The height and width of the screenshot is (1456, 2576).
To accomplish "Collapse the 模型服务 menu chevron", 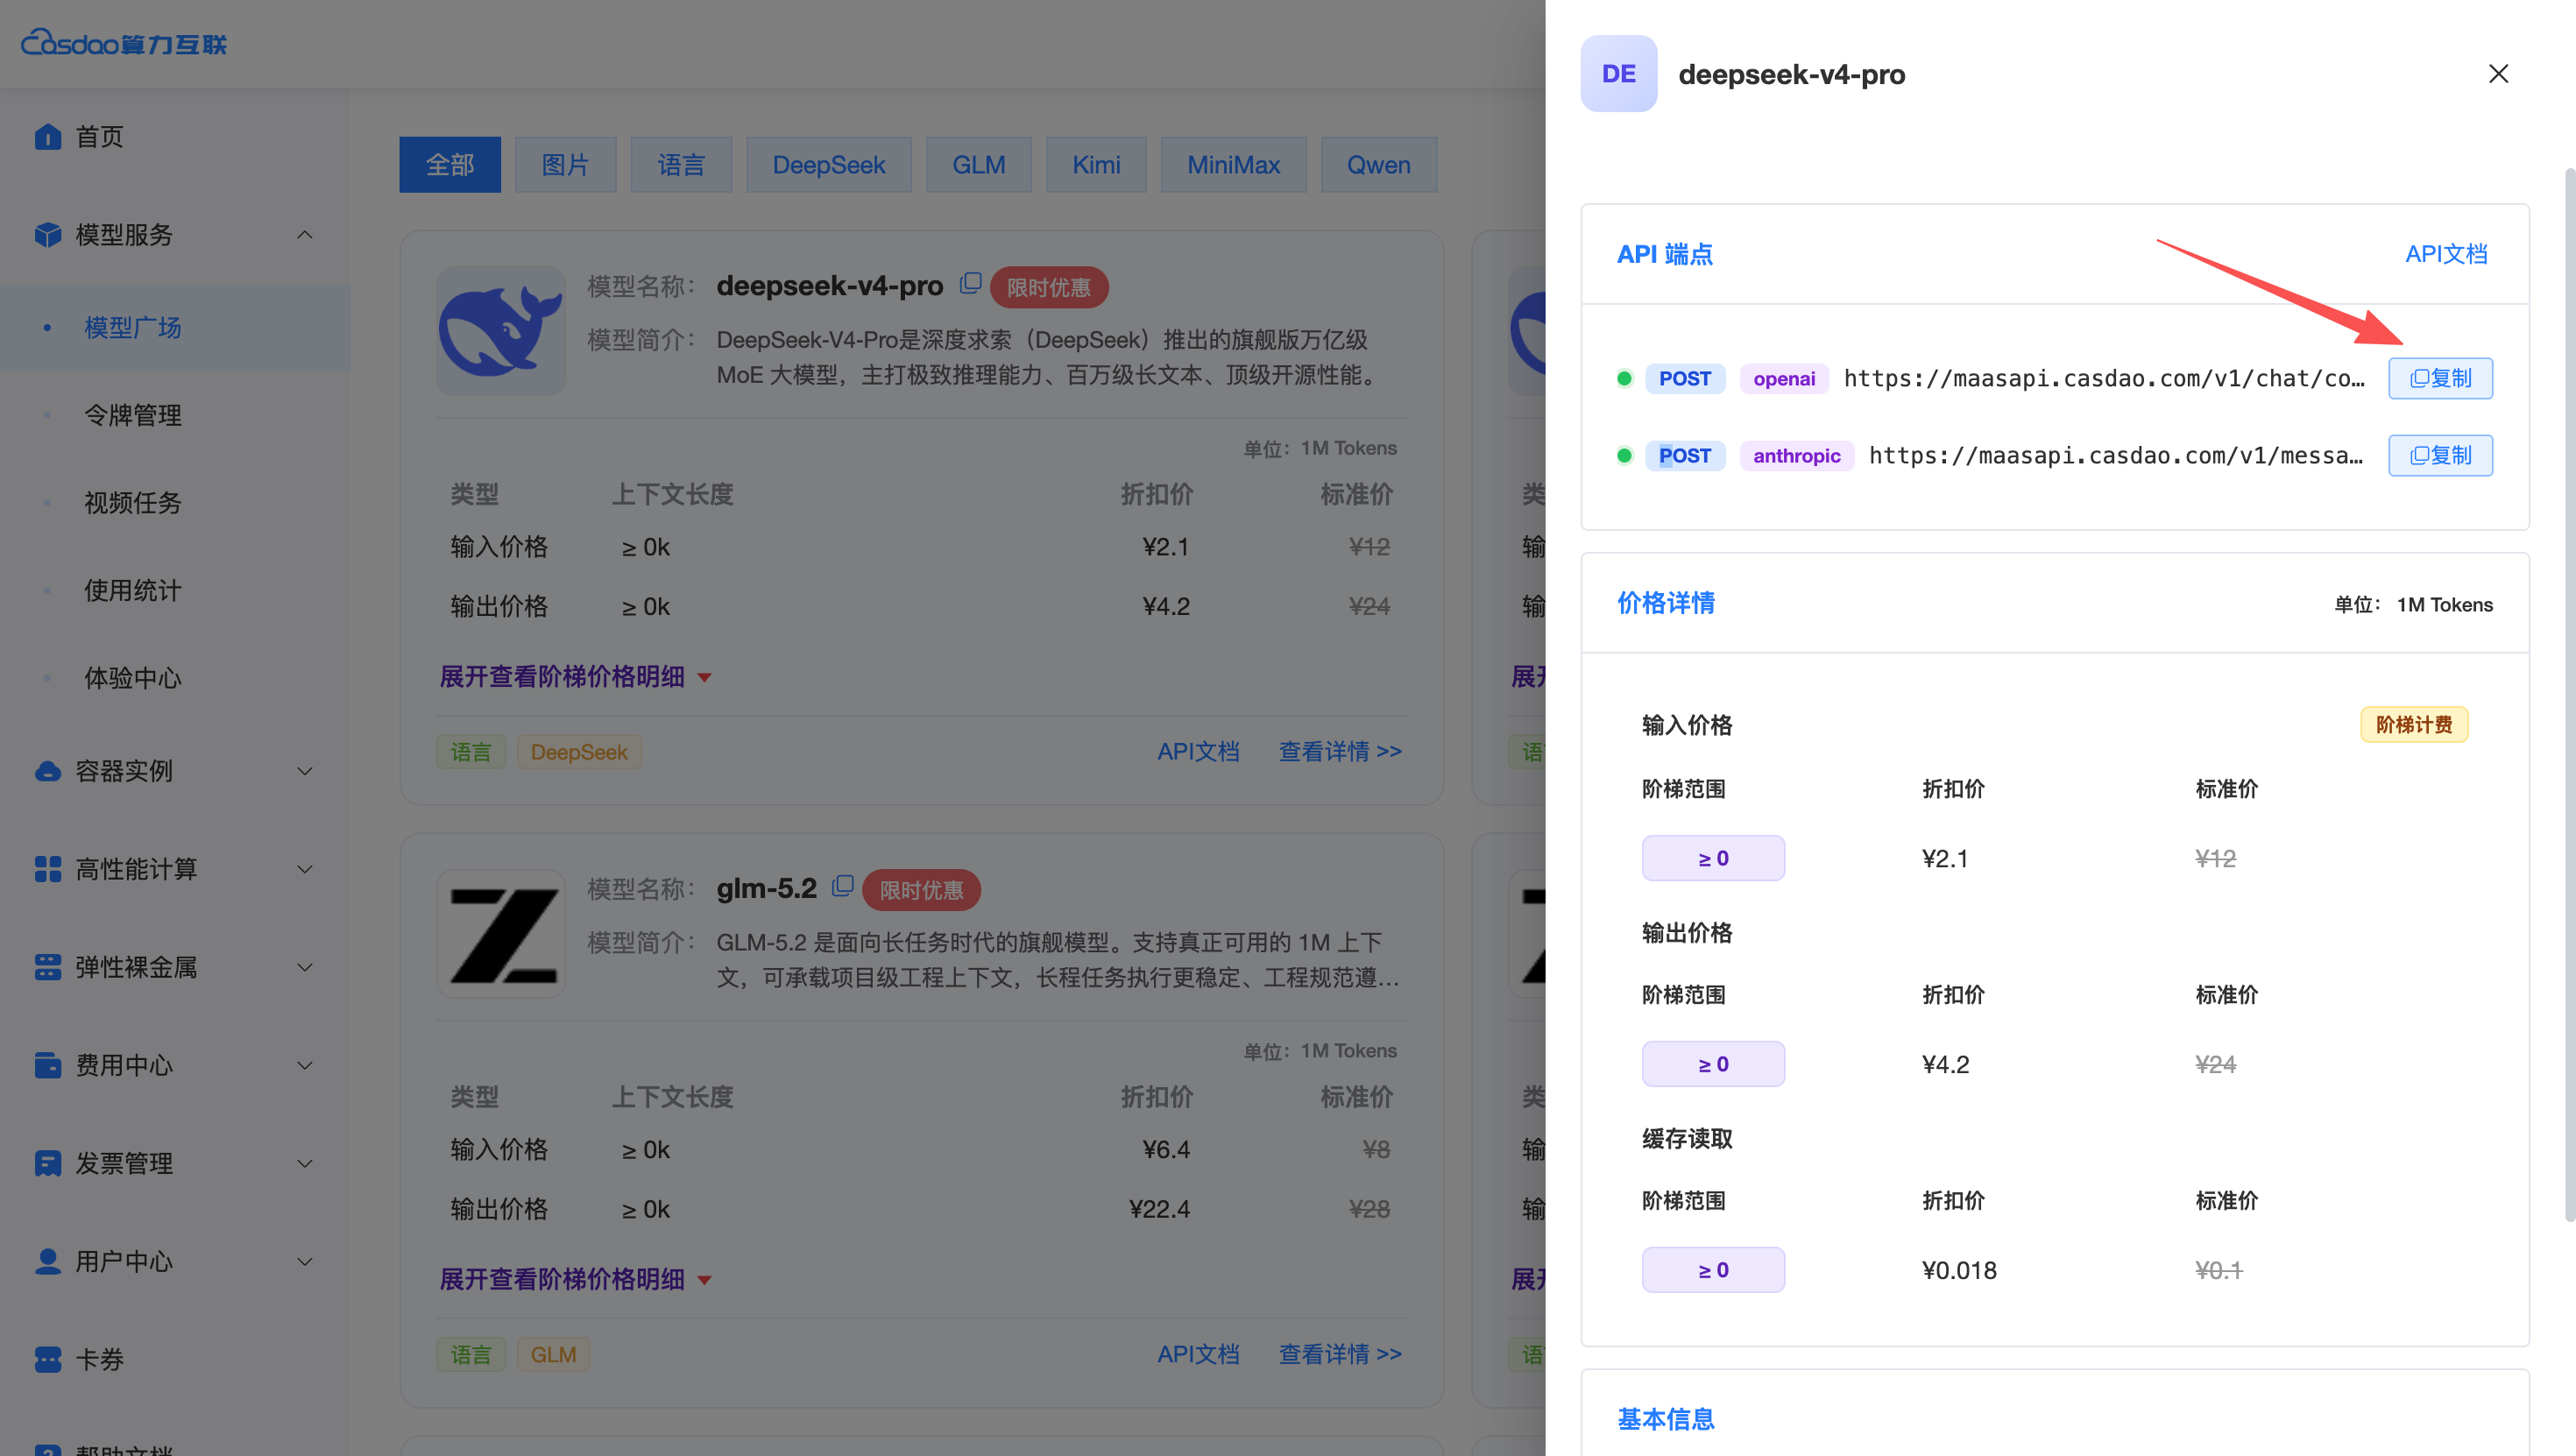I will [x=305, y=234].
